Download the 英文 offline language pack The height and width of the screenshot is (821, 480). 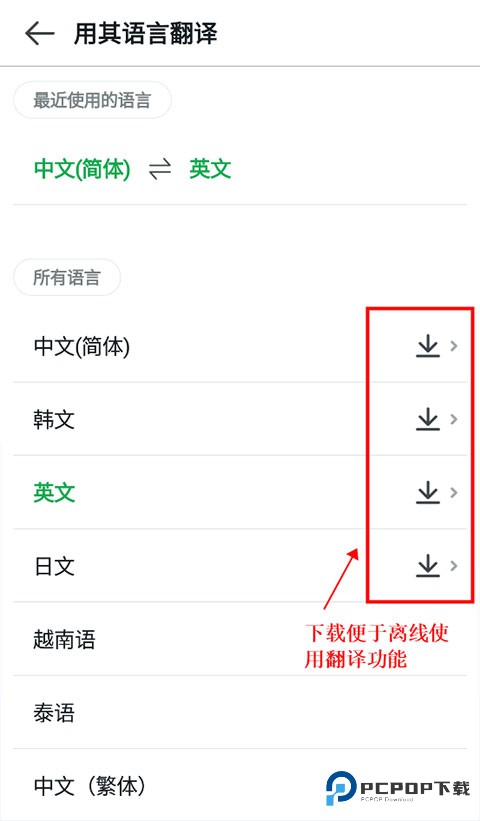pyautogui.click(x=428, y=493)
